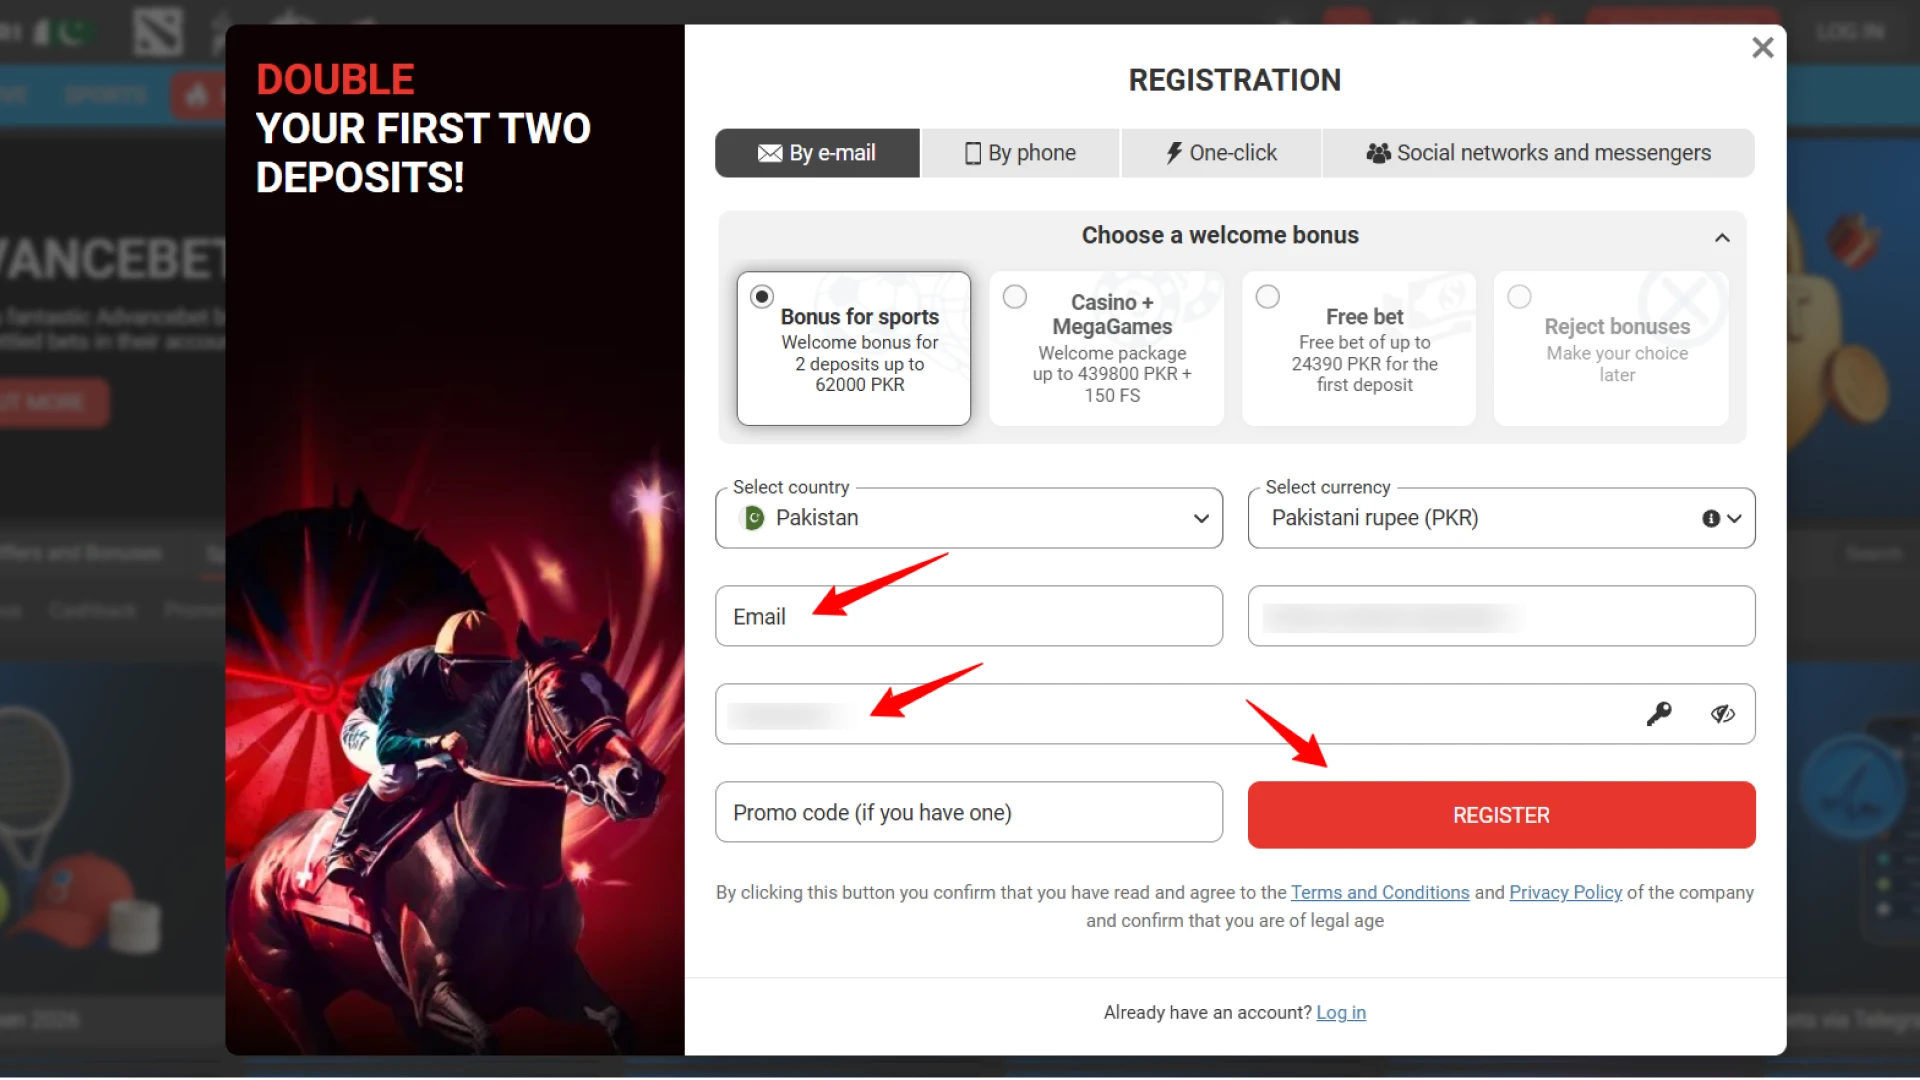Switch to the By phone registration tab

pos(1020,152)
